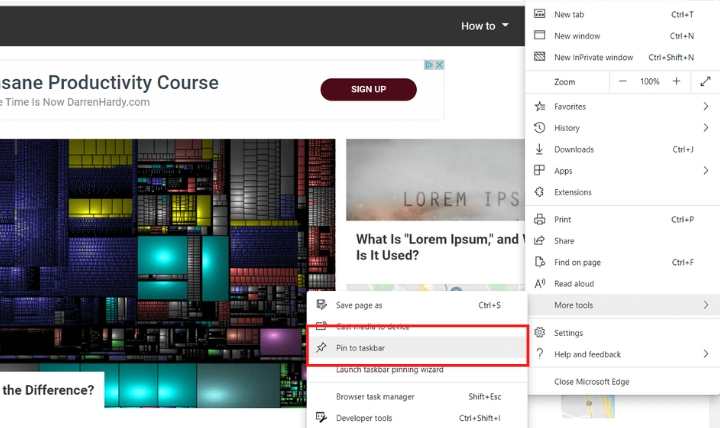Choose New window from the menu
The width and height of the screenshot is (720, 428).
click(622, 36)
